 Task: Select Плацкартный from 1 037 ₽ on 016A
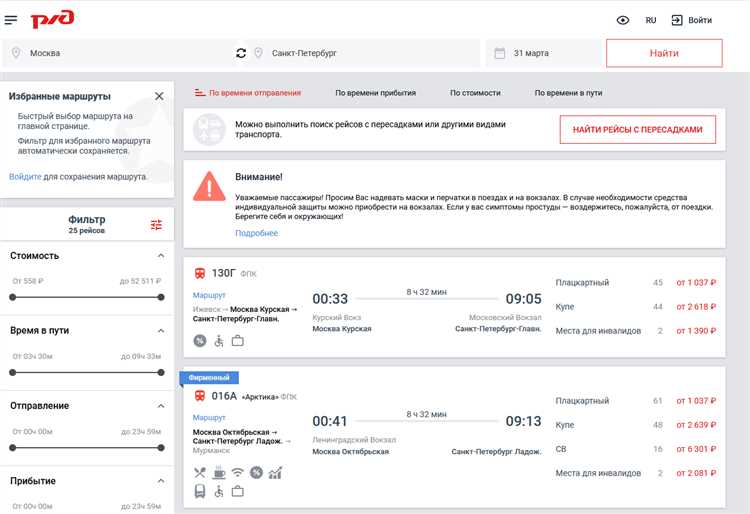(x=636, y=401)
